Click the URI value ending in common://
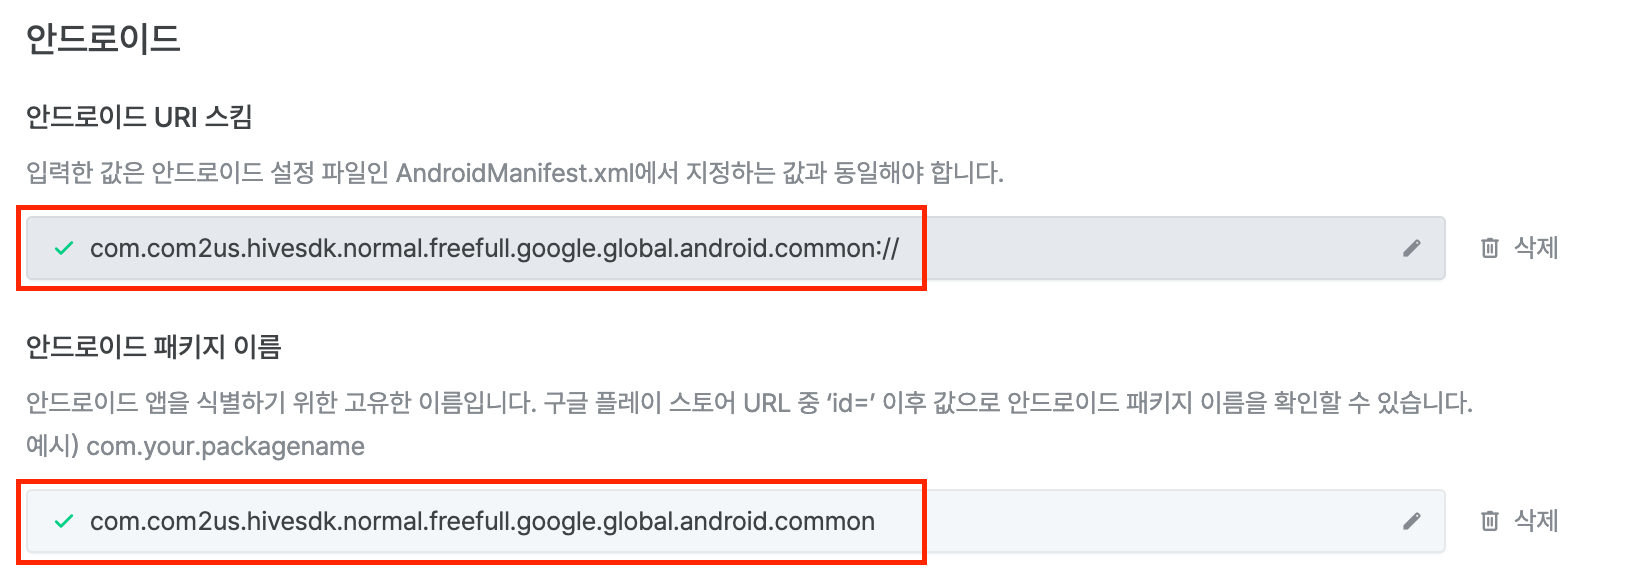Screen dimensions: 1638x588 pos(494,248)
